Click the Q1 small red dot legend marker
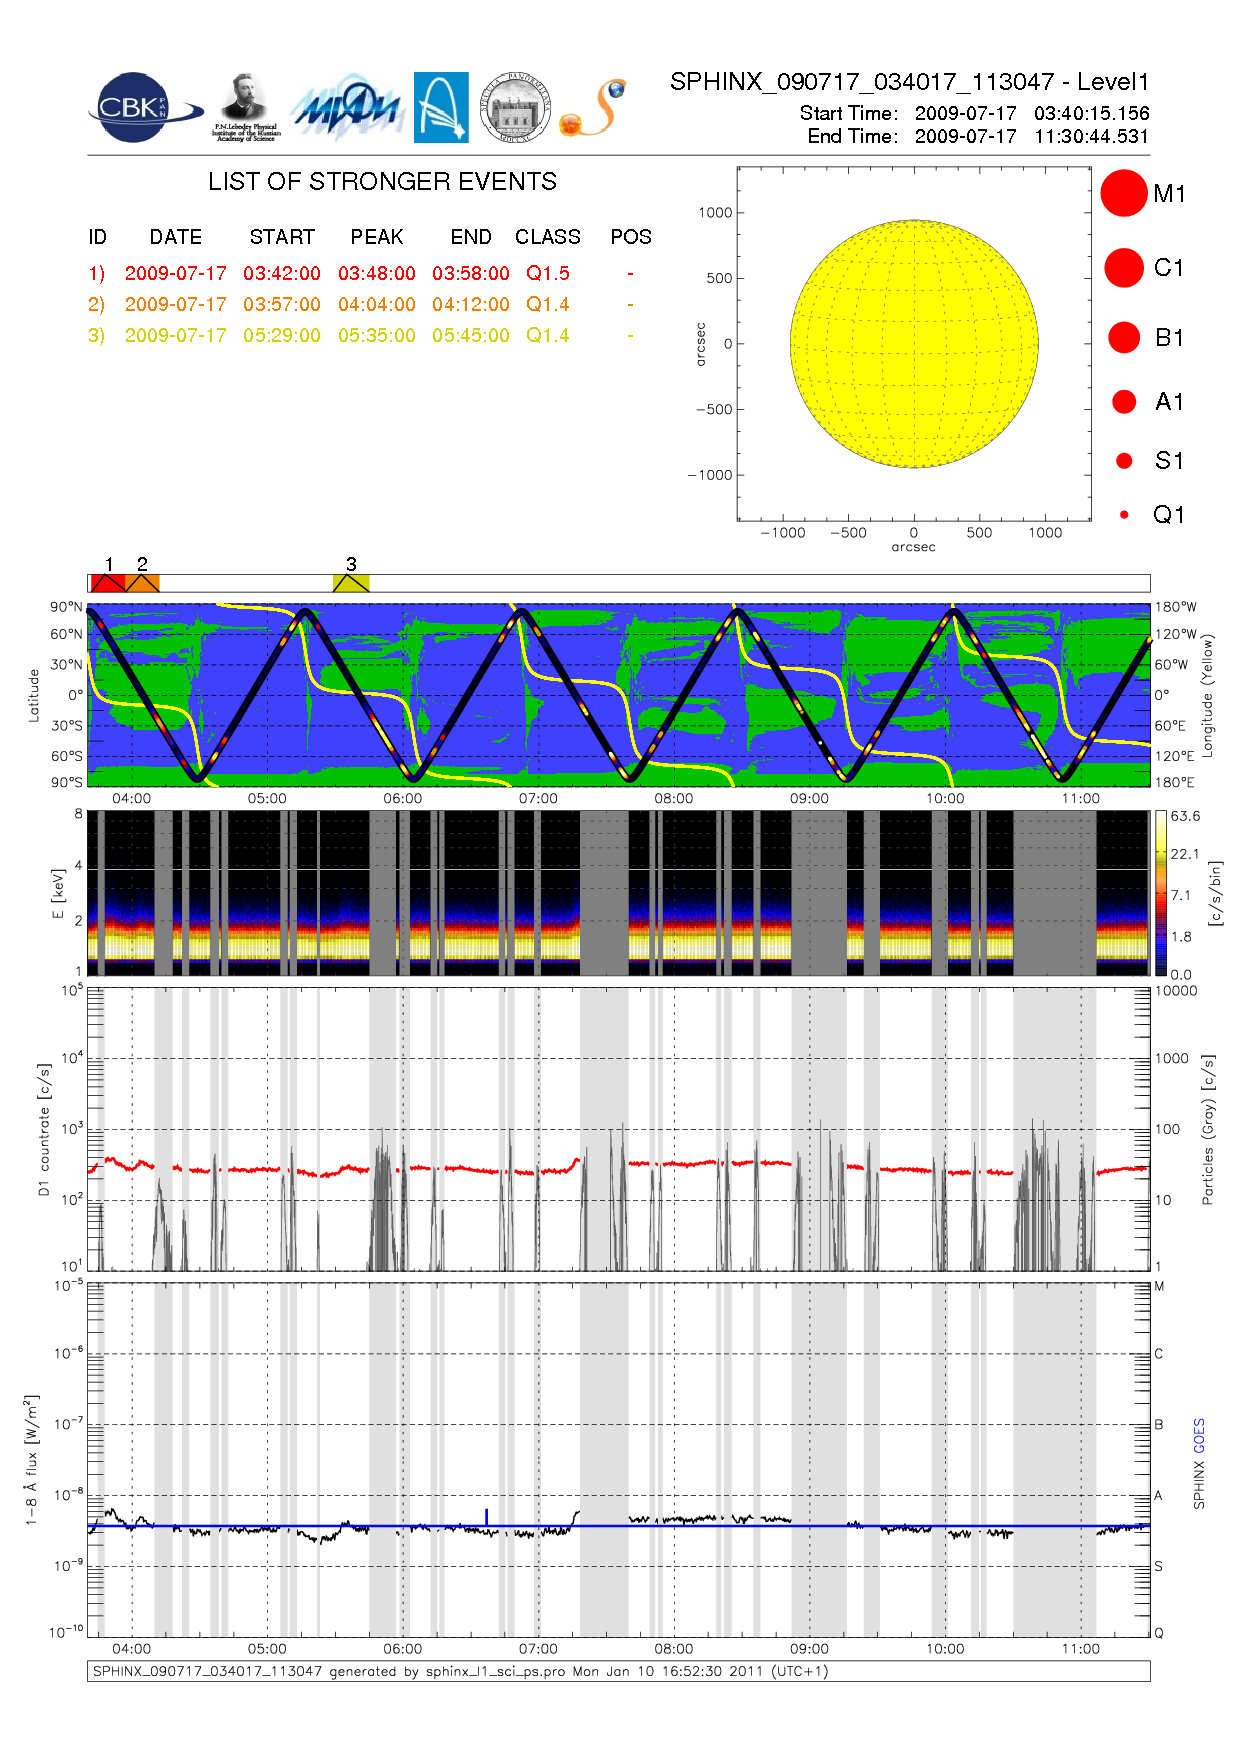Viewport: 1240px width, 1754px height. [x=1124, y=515]
